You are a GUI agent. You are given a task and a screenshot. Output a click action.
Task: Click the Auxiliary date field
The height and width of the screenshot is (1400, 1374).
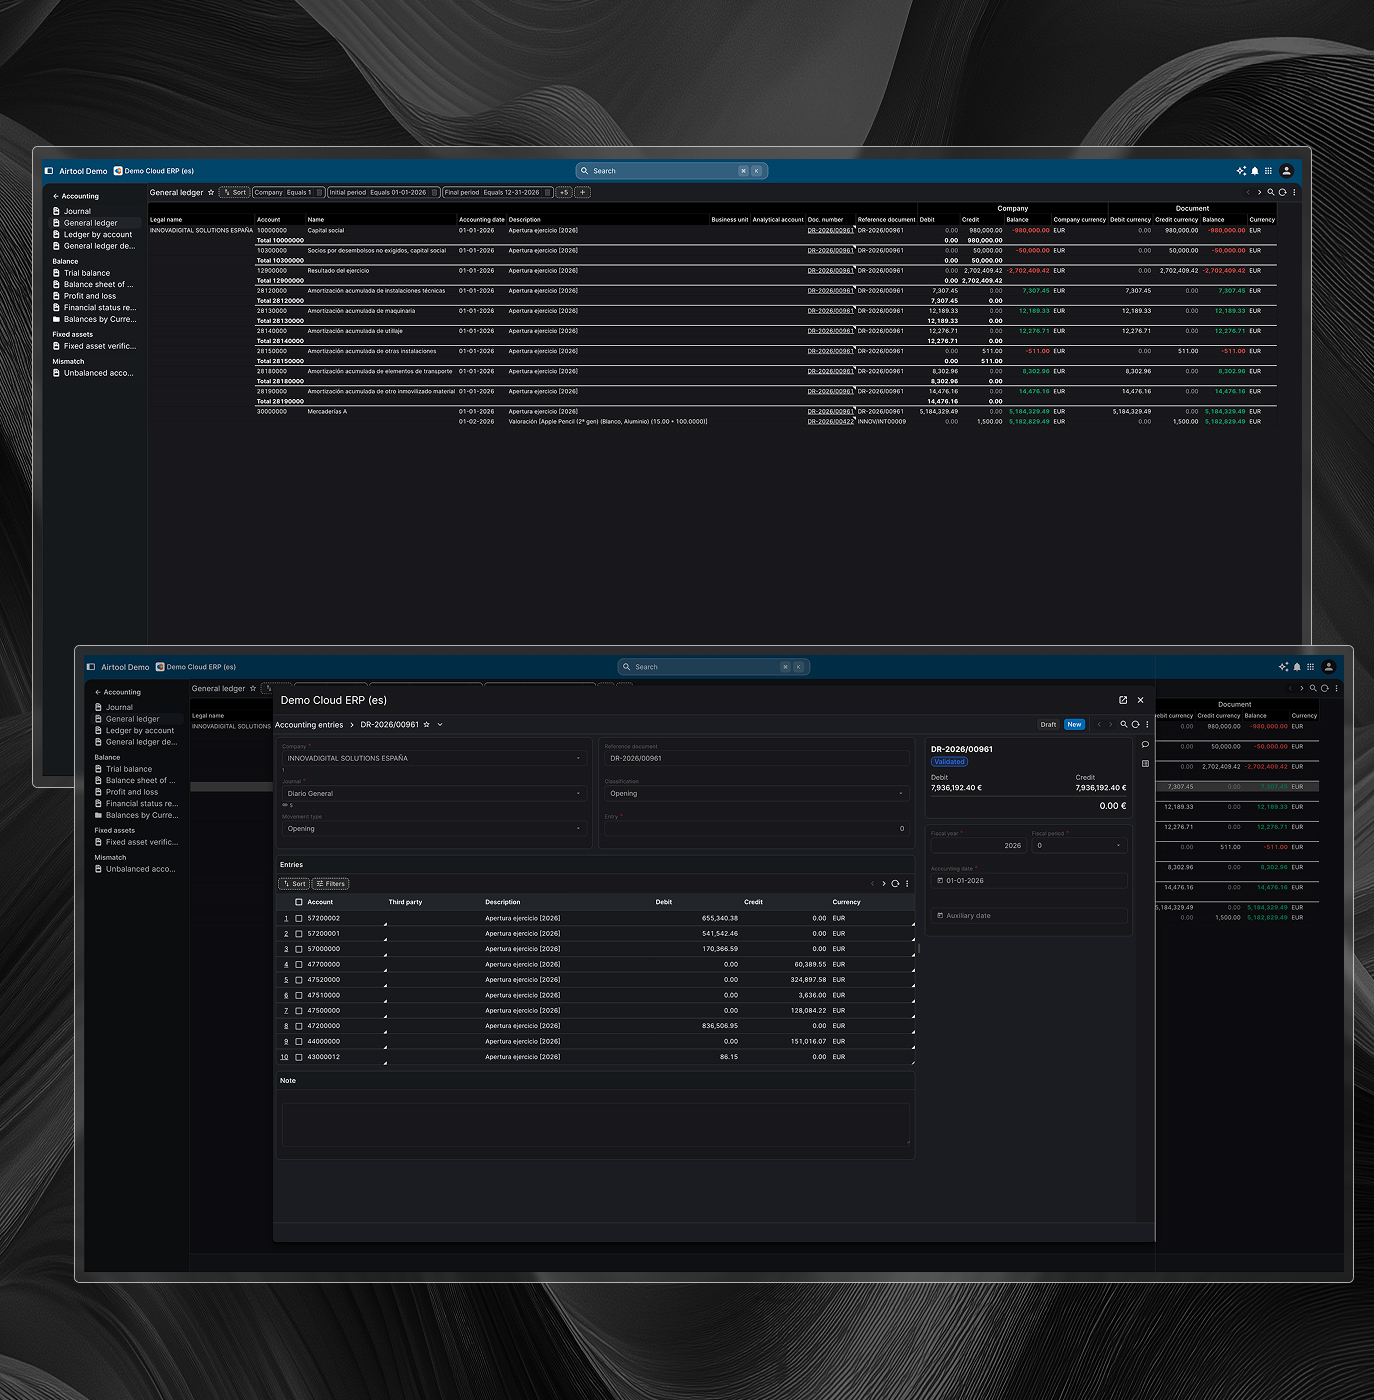pyautogui.click(x=1029, y=916)
